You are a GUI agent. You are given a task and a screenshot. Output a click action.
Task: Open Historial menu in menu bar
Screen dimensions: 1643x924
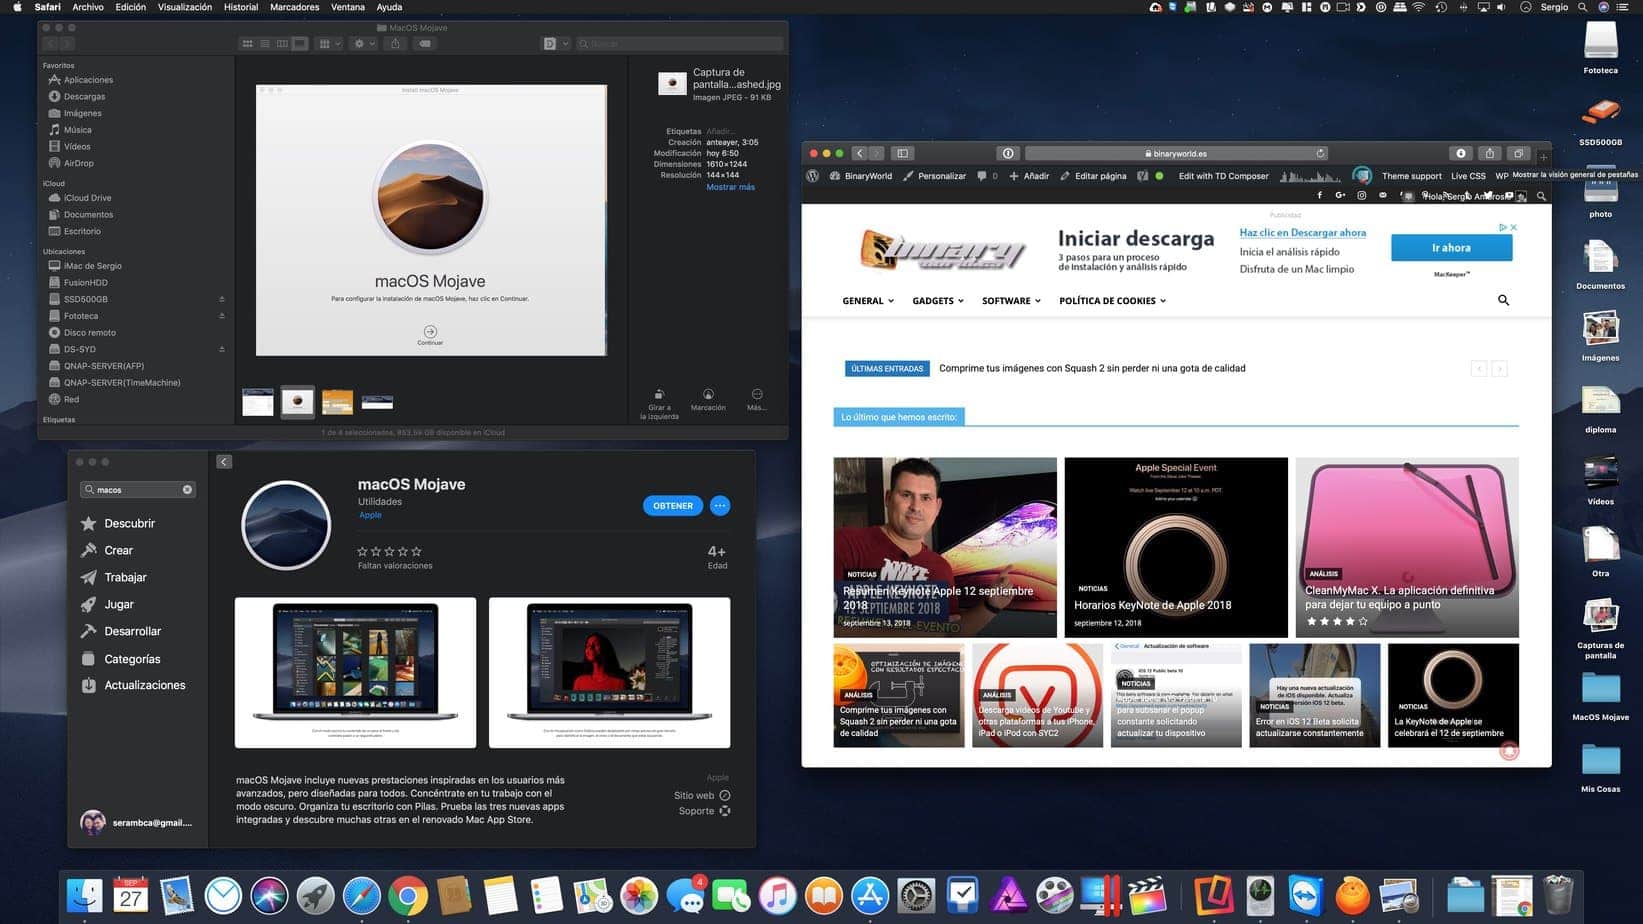tap(241, 7)
